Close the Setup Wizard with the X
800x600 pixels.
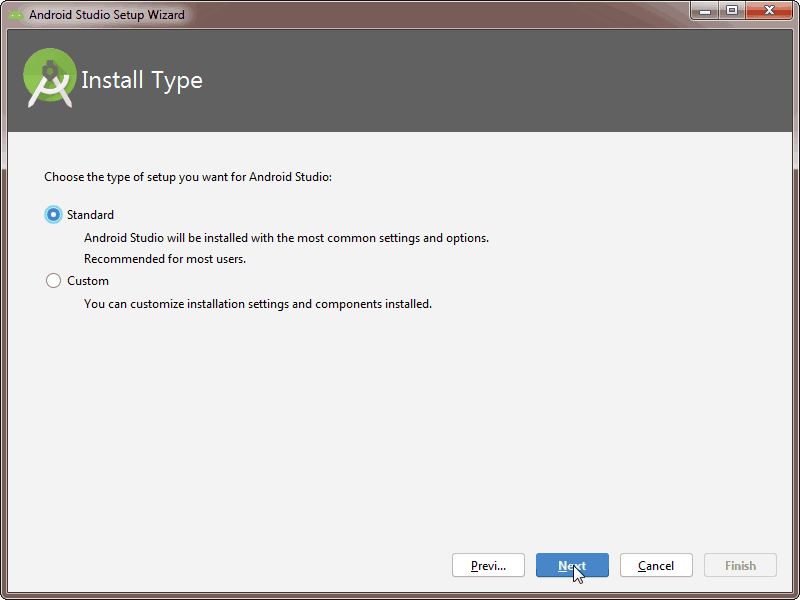click(769, 11)
